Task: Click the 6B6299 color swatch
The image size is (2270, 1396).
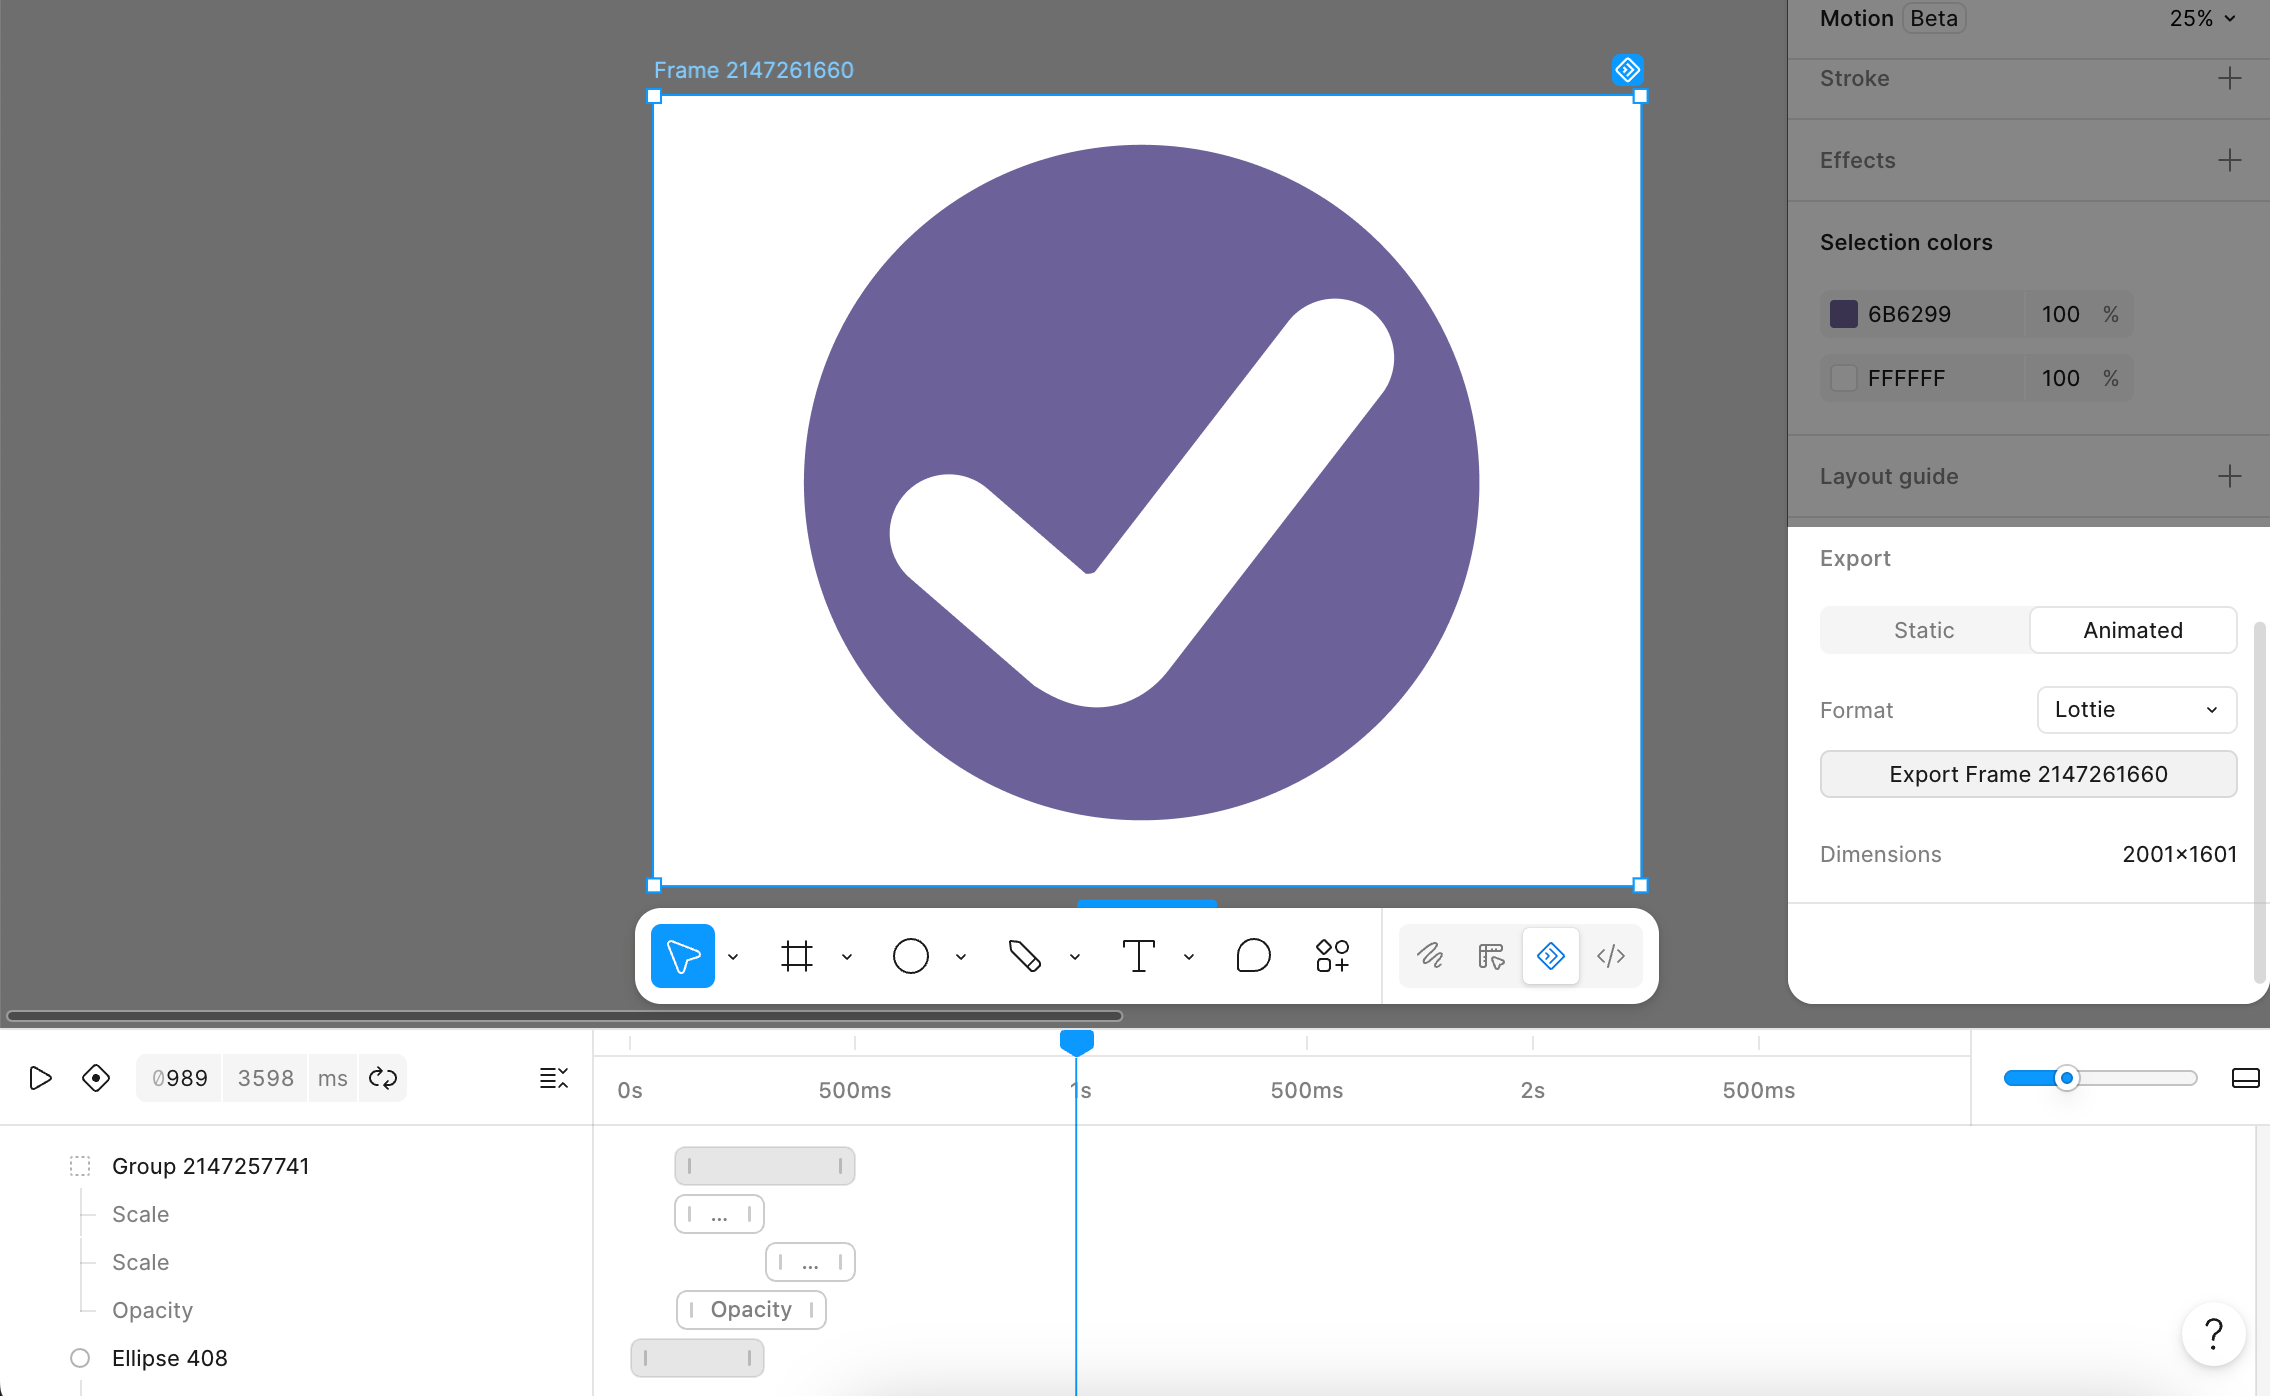Action: (1844, 314)
